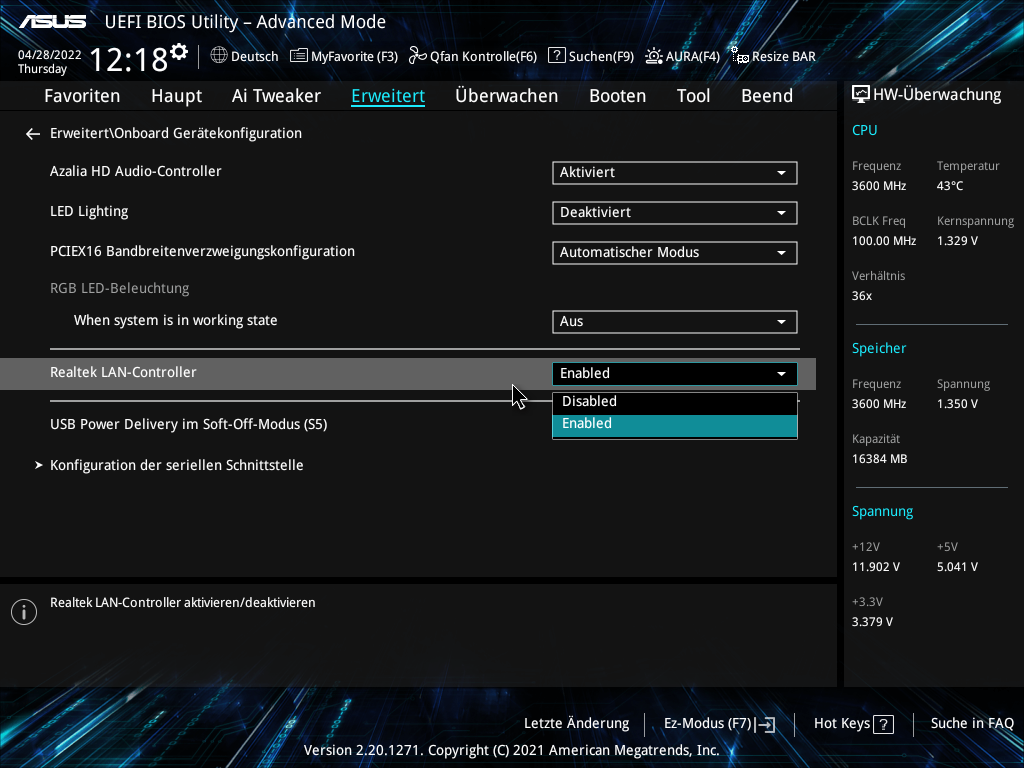Go to the Booten tab
Screen dimensions: 1024x768
618,96
